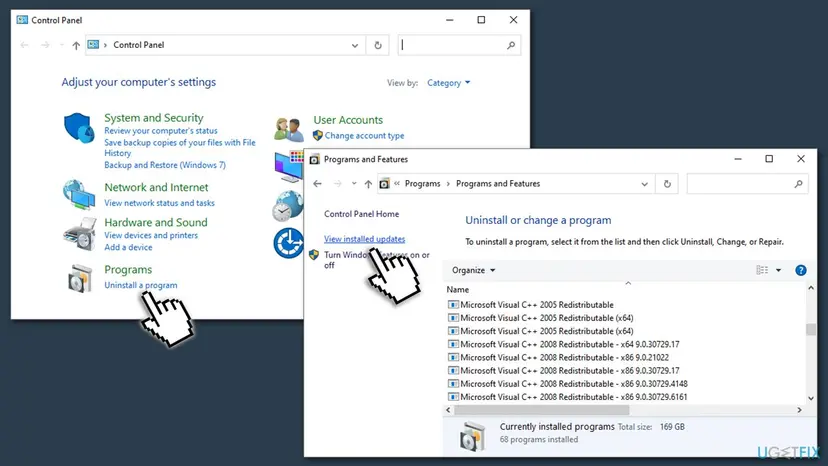
Task: Expand Control Panel address bar history dropdown
Action: point(354,45)
